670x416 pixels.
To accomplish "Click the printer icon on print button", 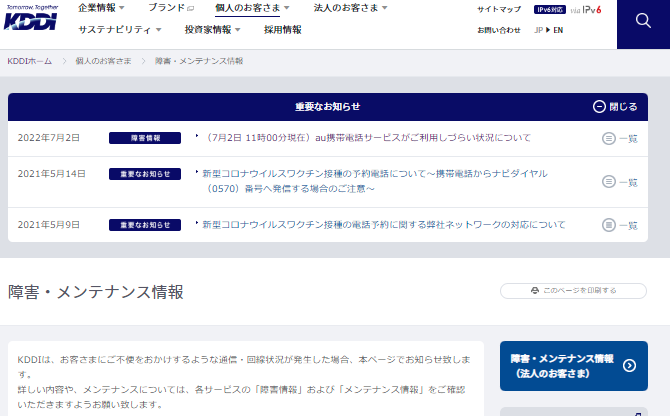I will pos(535,290).
